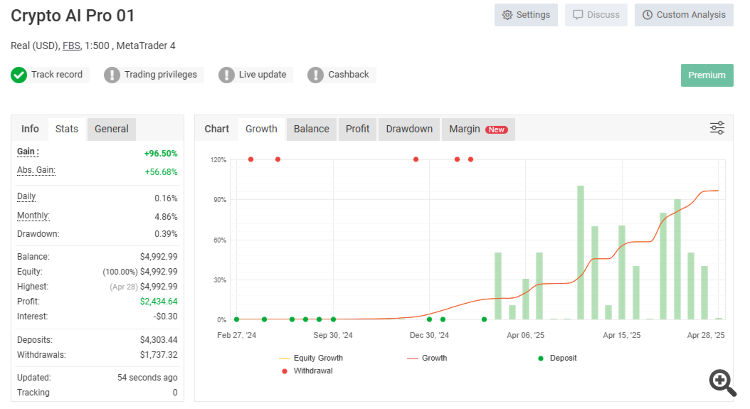Open chart filter settings sliders icon

[717, 128]
